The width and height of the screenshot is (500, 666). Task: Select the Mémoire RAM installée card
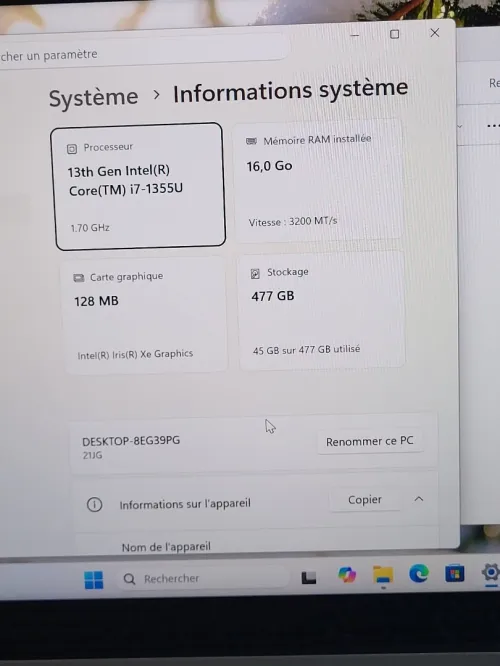319,180
